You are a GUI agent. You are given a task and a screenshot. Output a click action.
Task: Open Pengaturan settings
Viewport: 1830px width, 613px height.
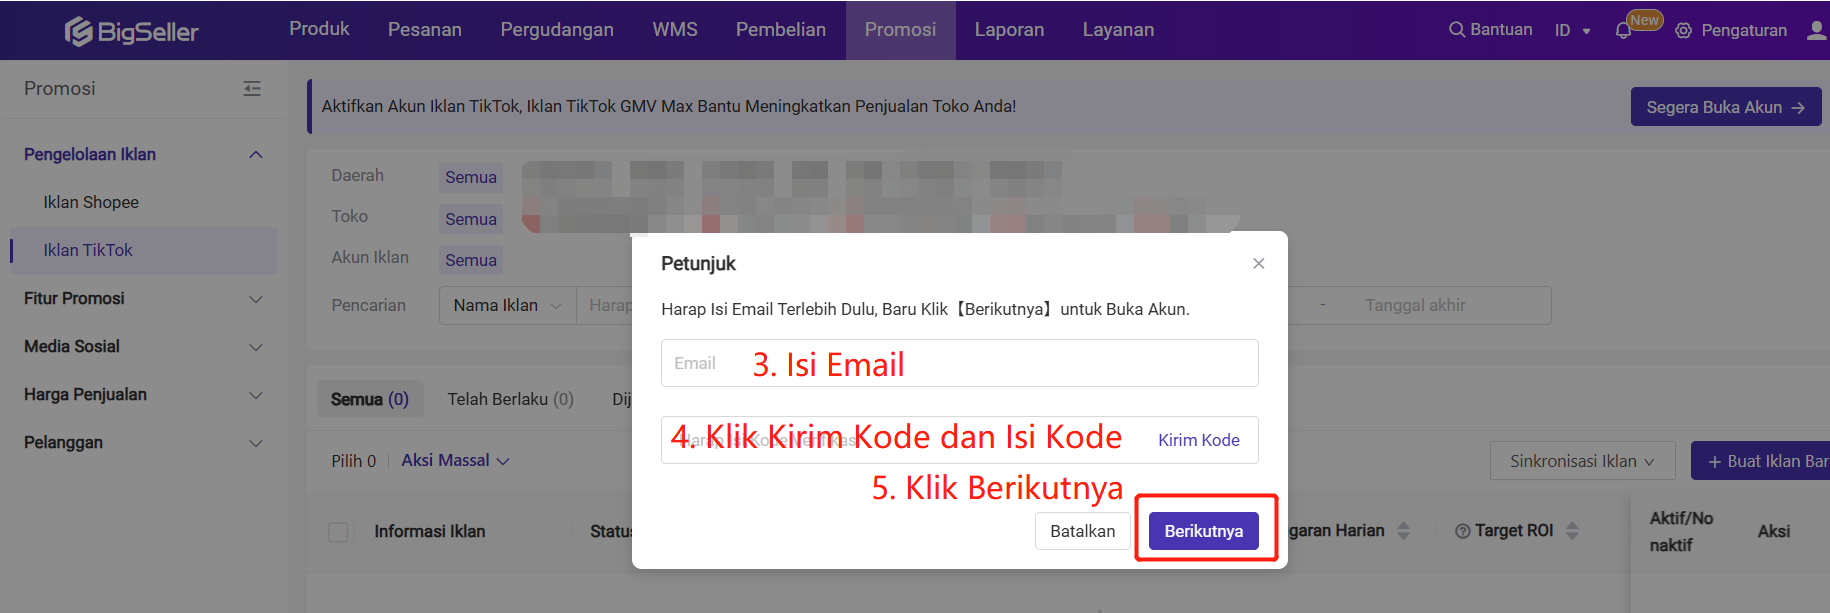pos(1731,30)
